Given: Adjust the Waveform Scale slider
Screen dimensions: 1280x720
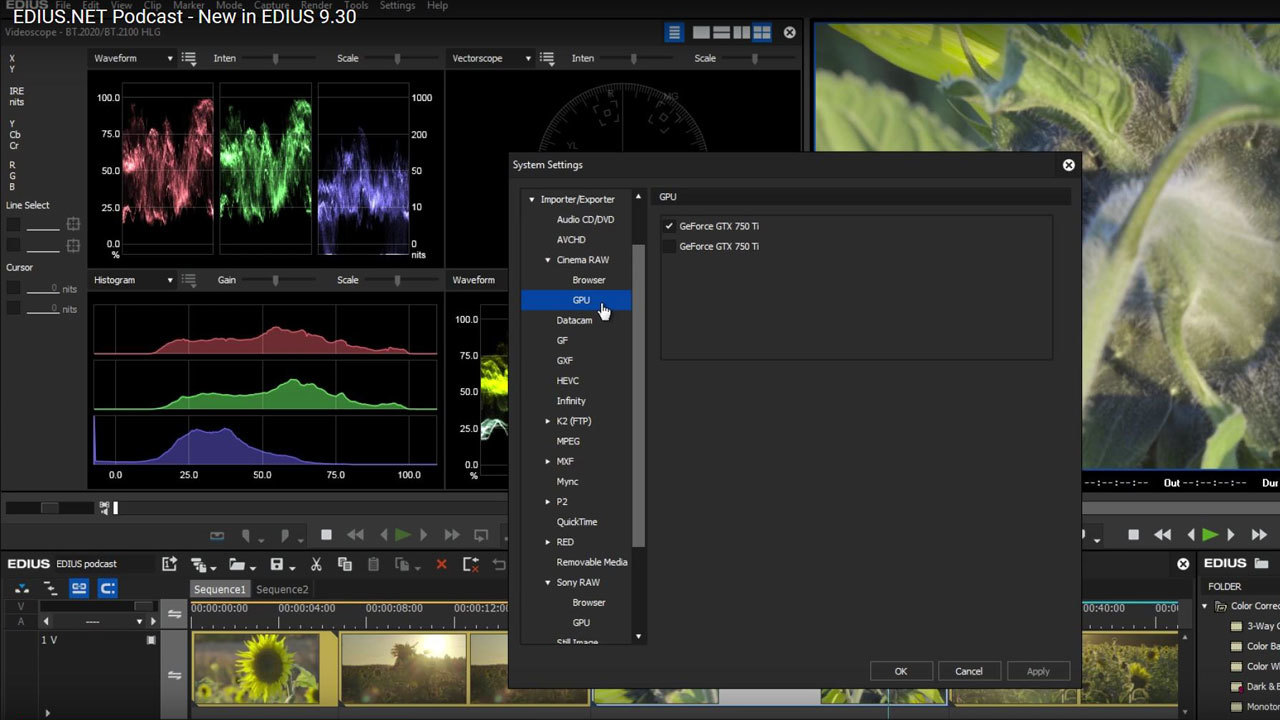Looking at the screenshot, I should click(398, 58).
